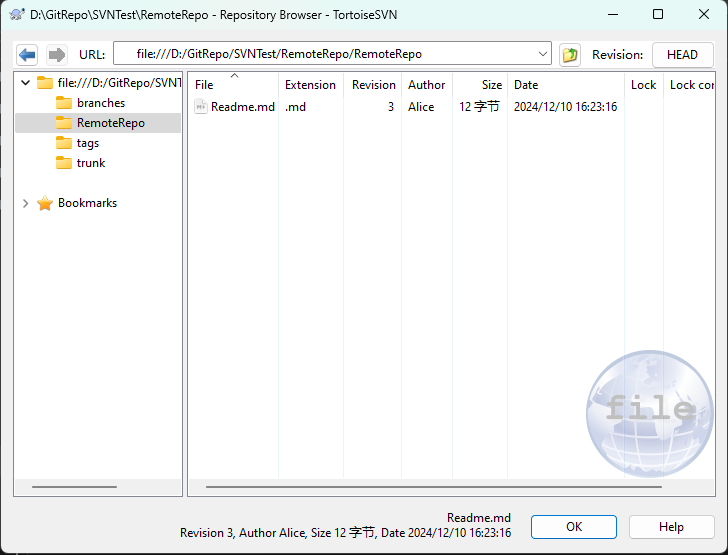This screenshot has width=728, height=555.
Task: Click revision 3 cell of Readme.md
Action: tap(391, 107)
